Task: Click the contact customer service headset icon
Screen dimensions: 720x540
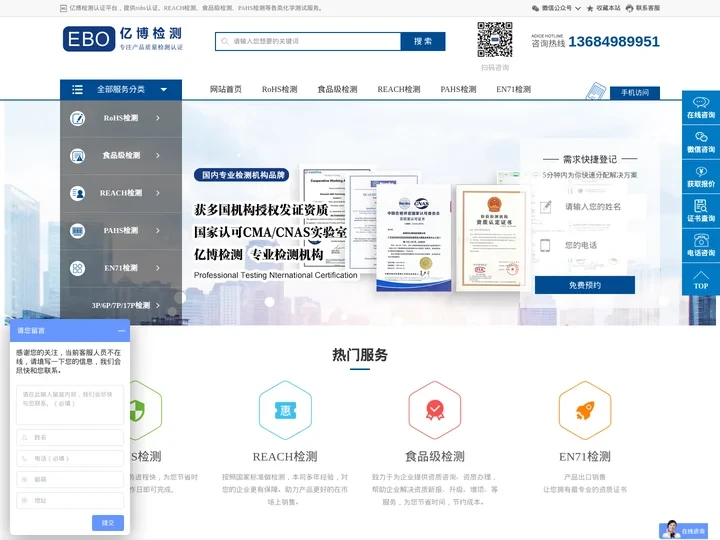Action: [x=630, y=8]
